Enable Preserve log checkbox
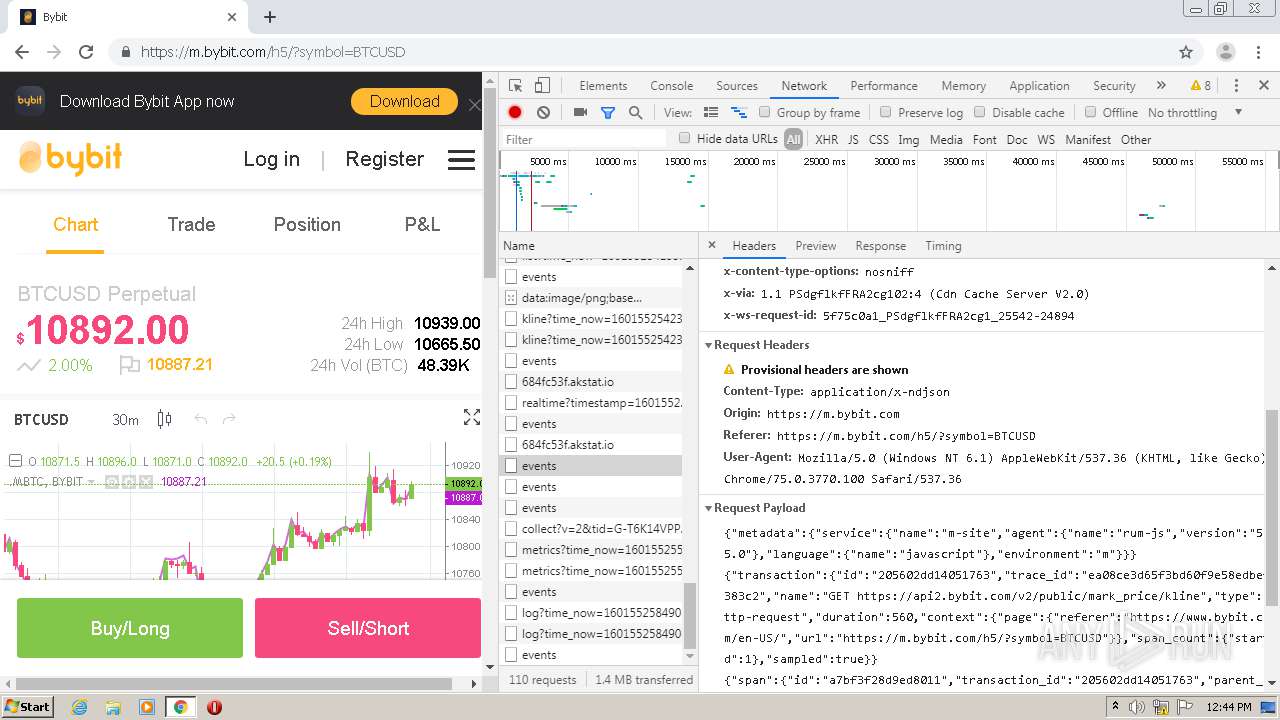 click(886, 112)
